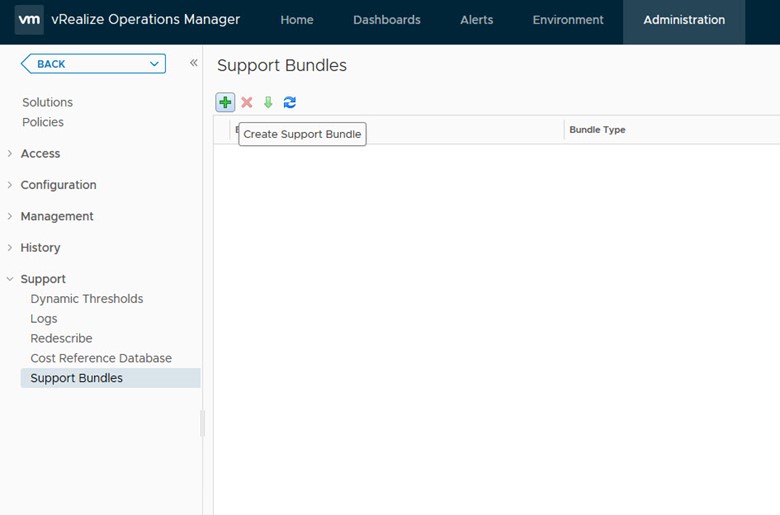
Task: Collapse the left navigation pane with double chevron
Action: pos(194,63)
